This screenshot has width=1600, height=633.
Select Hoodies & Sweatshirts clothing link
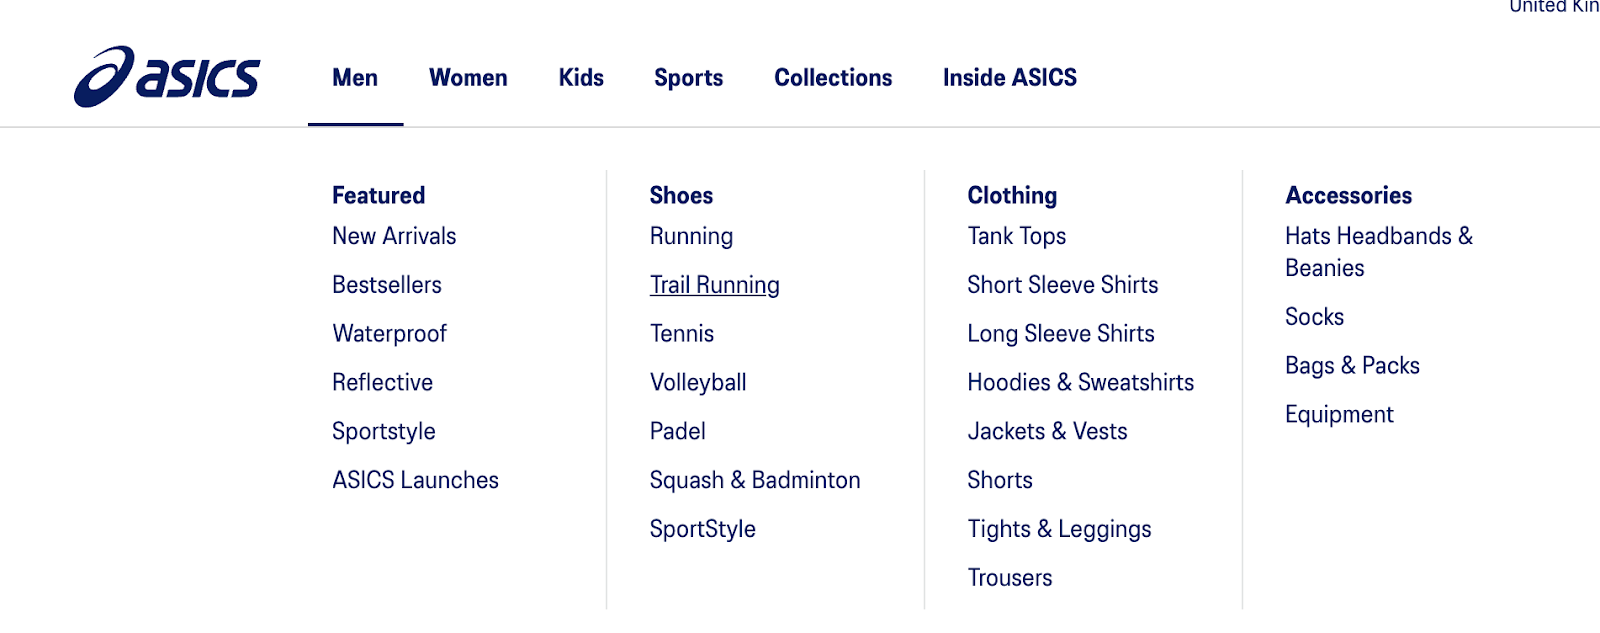click(1080, 383)
